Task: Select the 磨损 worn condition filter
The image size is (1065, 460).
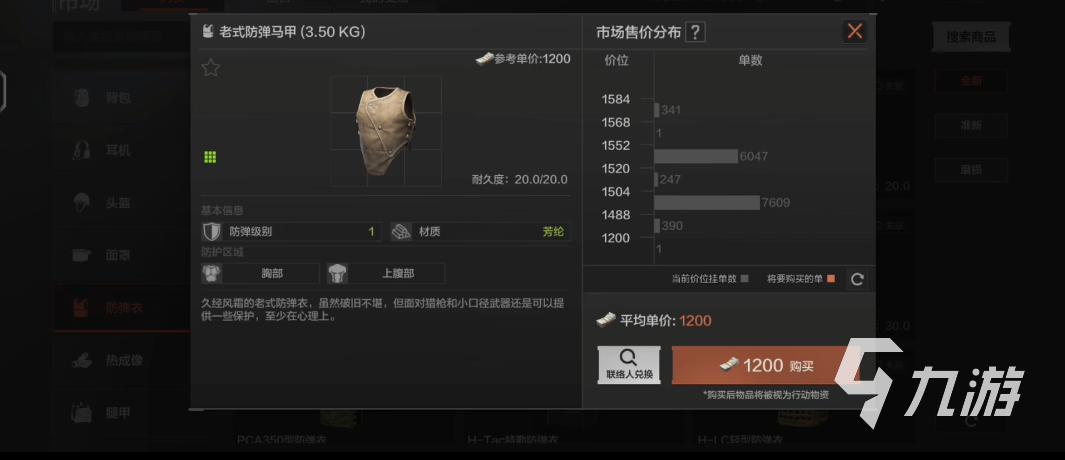Action: (x=971, y=169)
